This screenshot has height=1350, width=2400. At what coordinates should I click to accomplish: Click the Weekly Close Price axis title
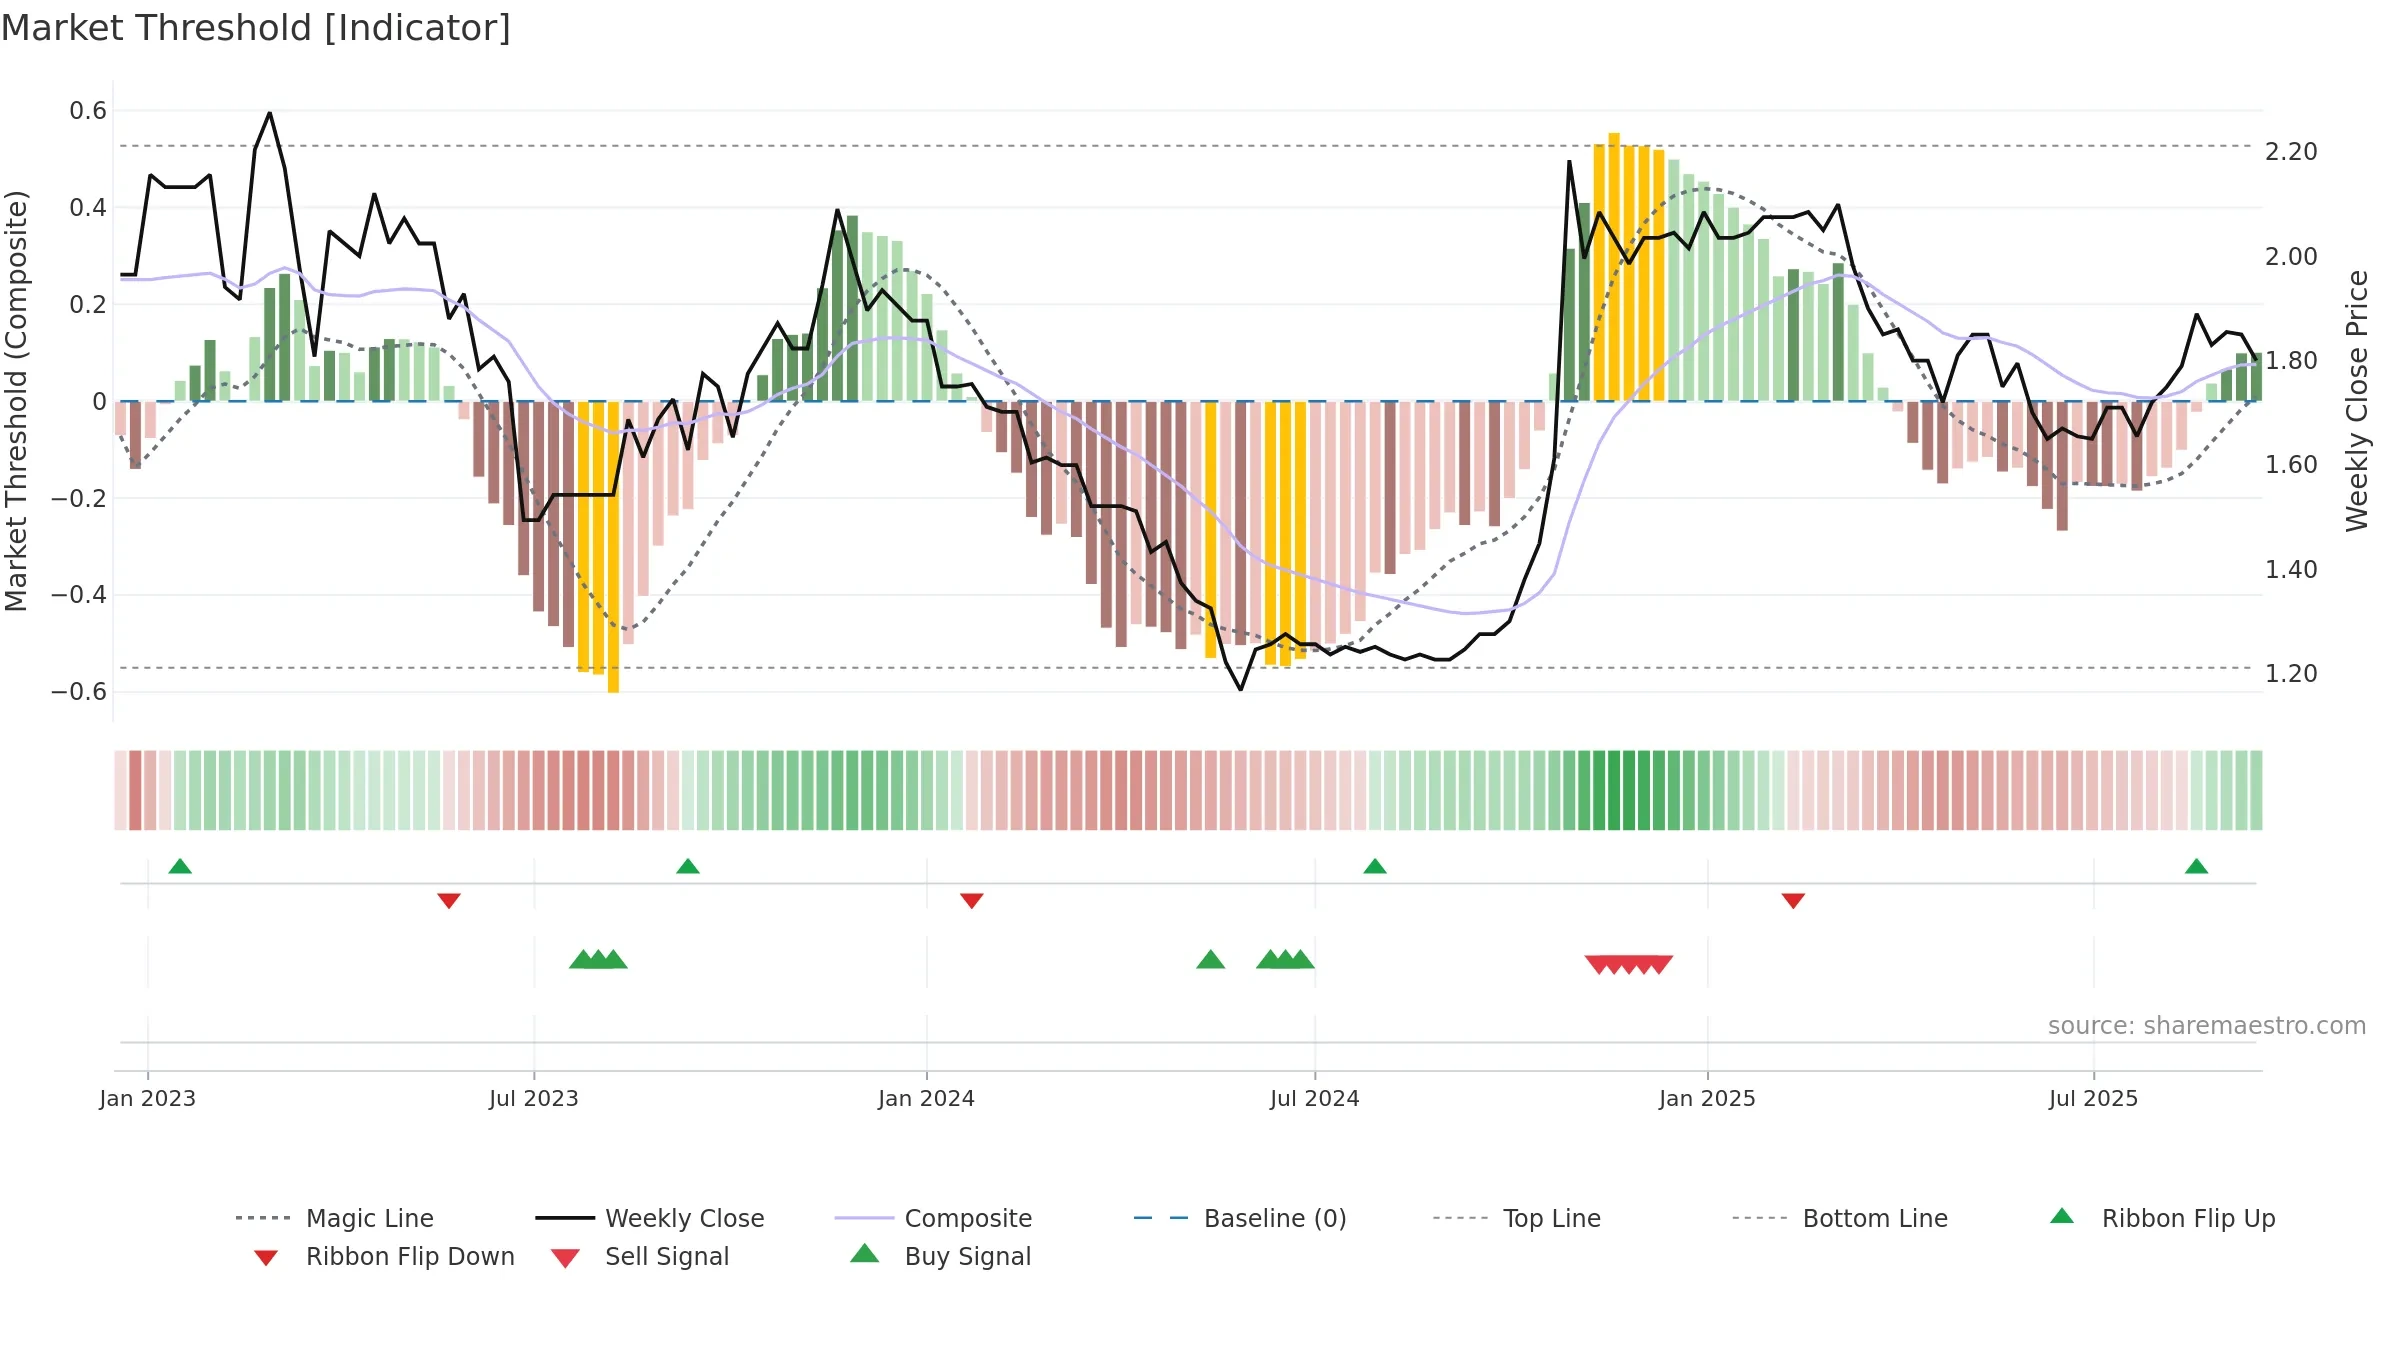[2357, 400]
